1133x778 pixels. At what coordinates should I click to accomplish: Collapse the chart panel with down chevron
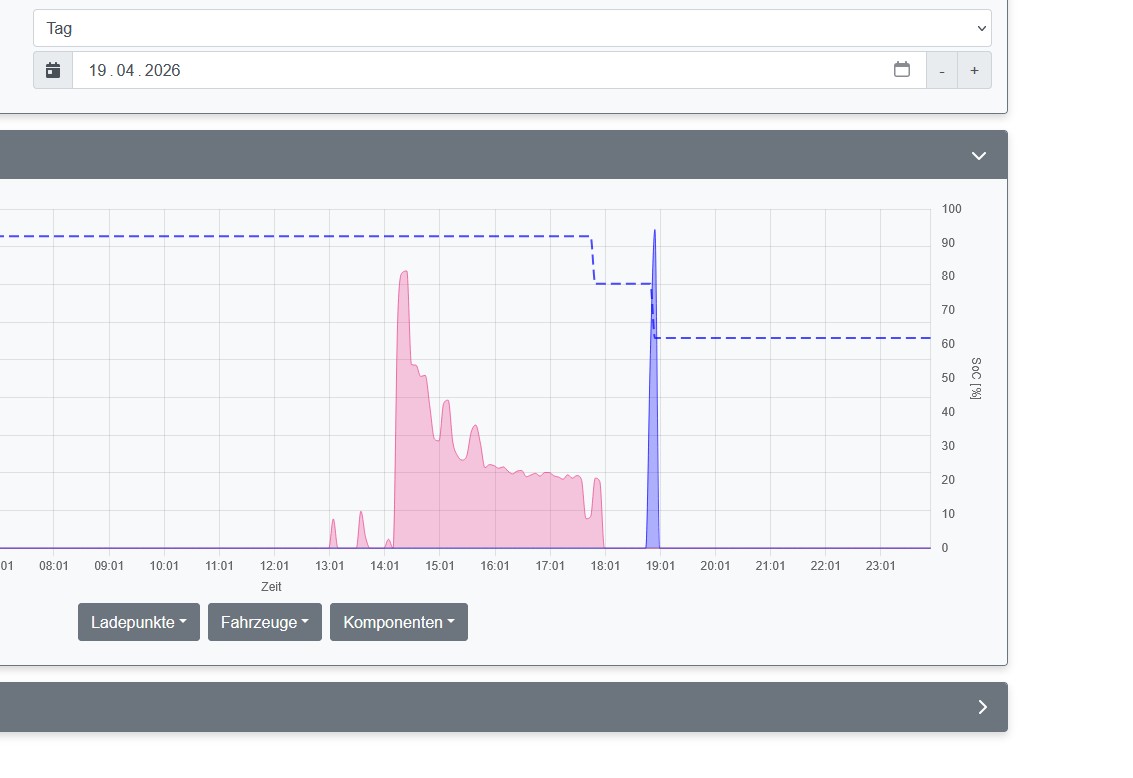point(978,156)
